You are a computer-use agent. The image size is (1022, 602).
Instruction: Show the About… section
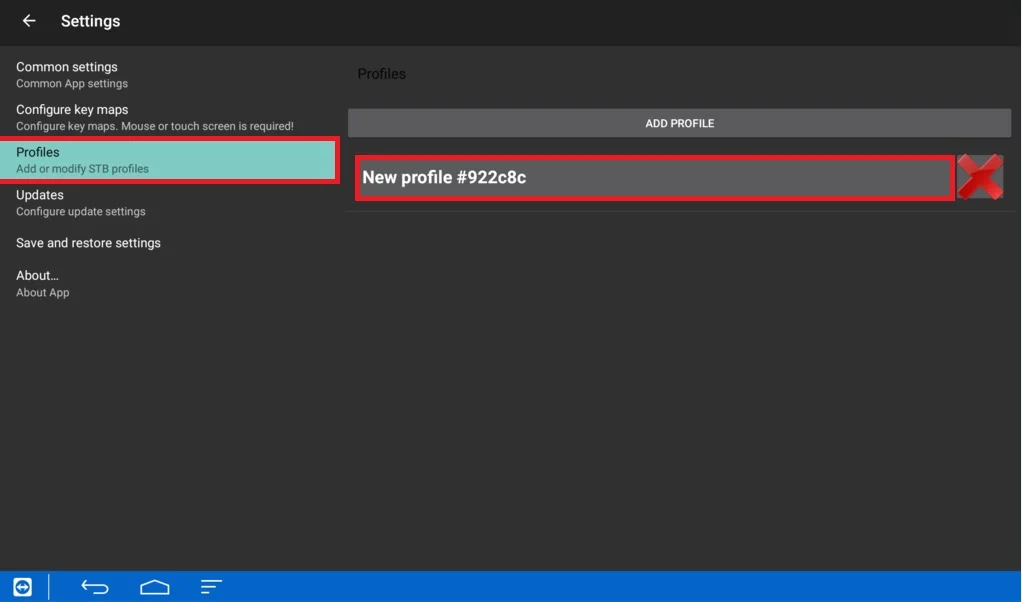38,275
